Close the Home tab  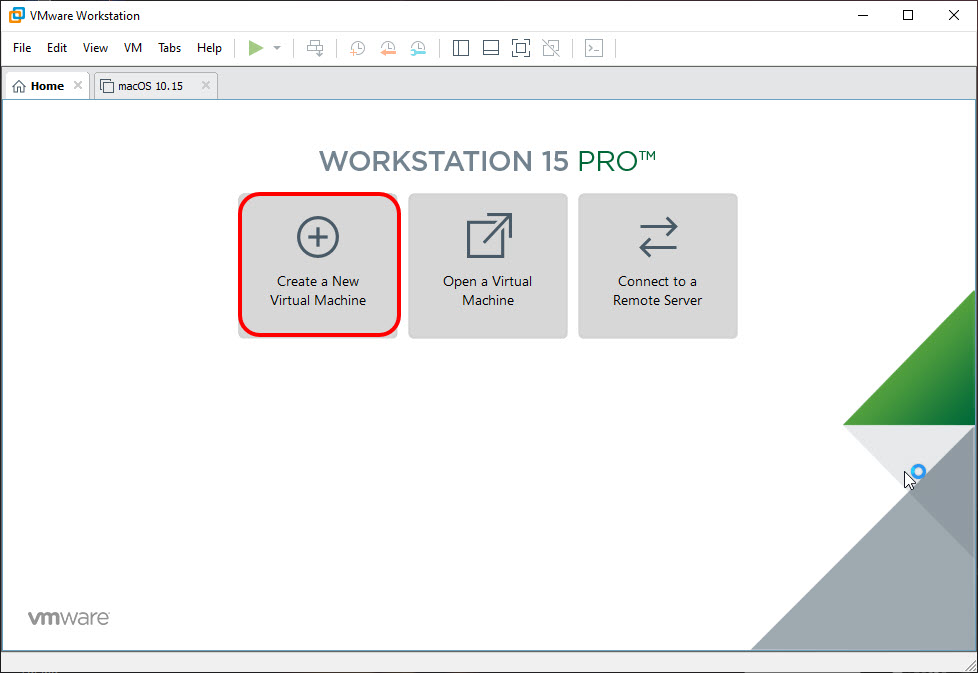click(78, 85)
